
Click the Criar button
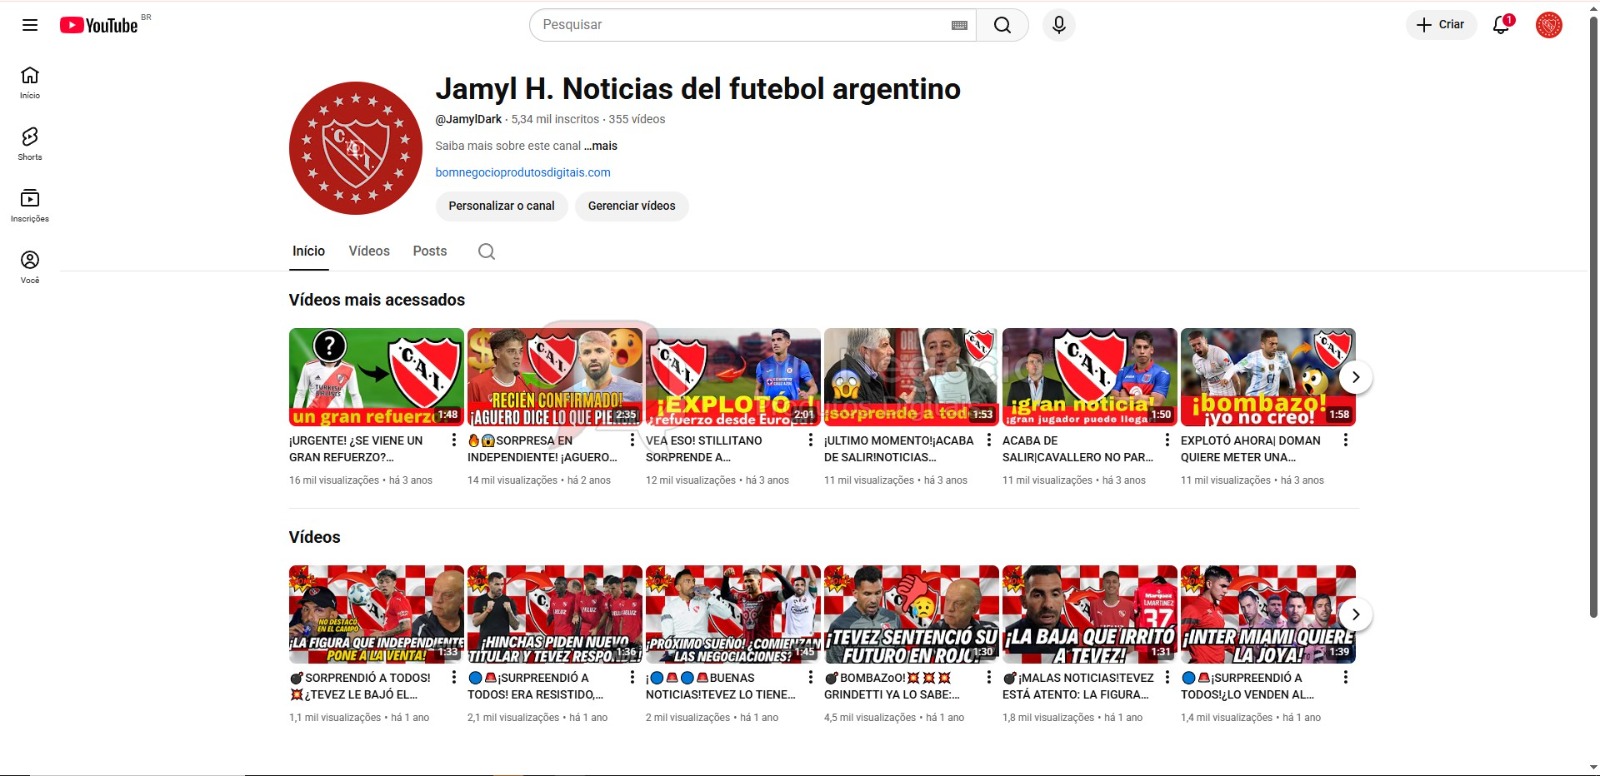pos(1441,25)
